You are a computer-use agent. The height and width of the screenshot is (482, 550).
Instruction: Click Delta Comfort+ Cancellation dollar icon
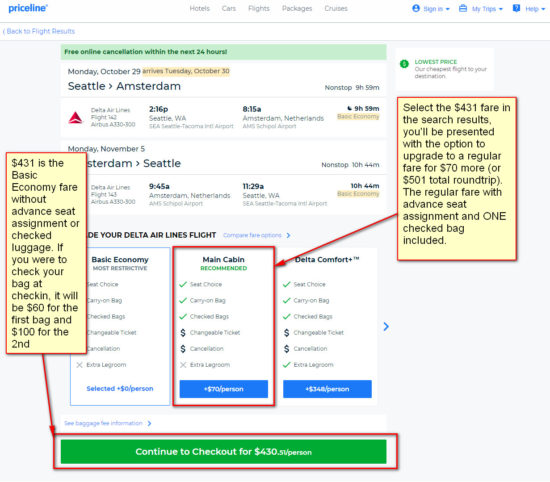pyautogui.click(x=287, y=349)
